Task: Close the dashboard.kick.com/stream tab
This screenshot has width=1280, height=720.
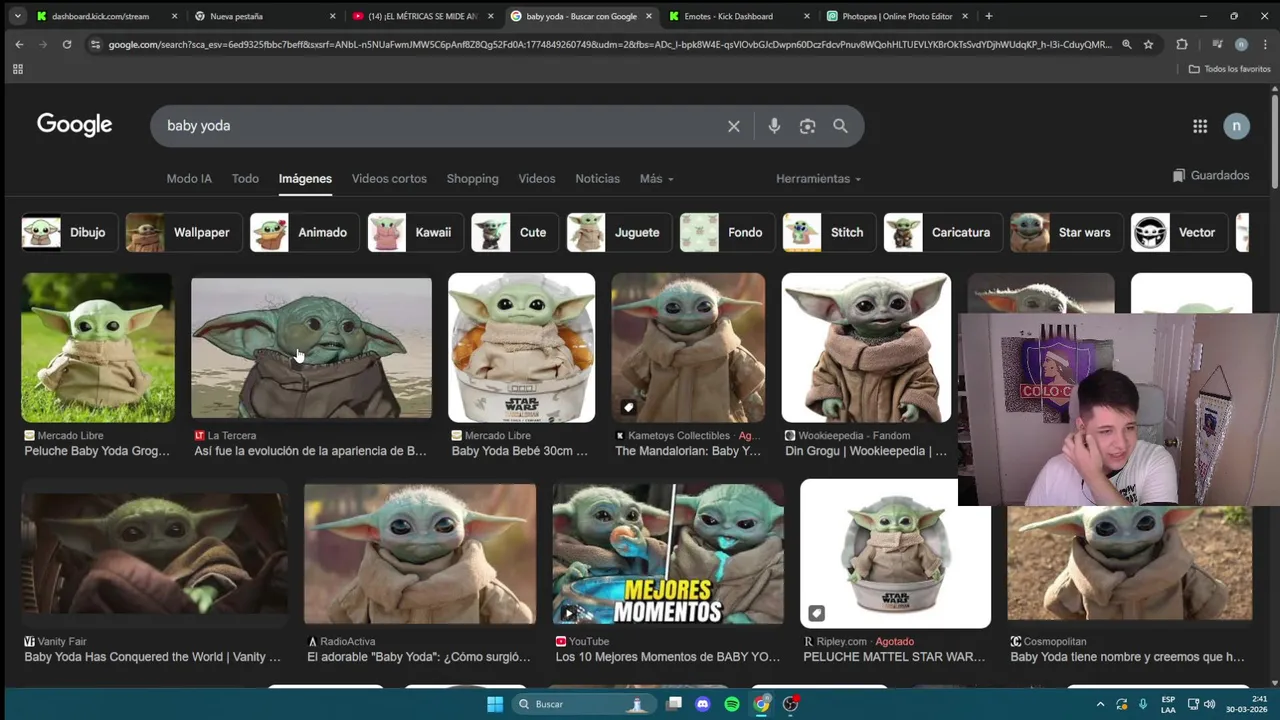Action: pos(174,16)
